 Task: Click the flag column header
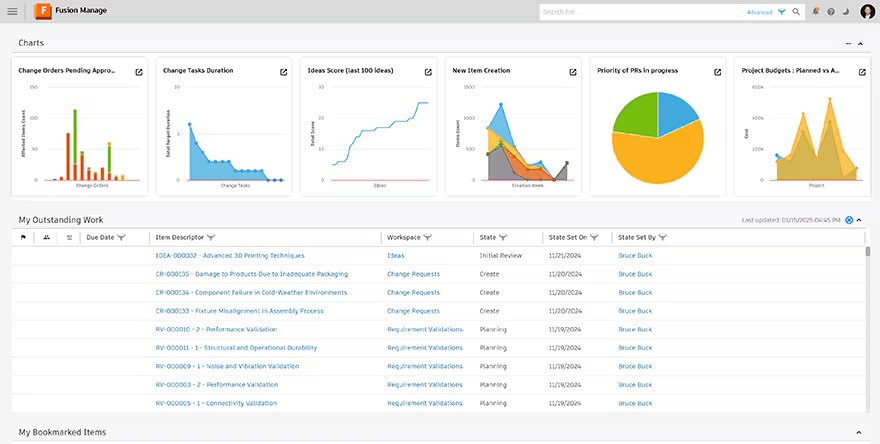tap(24, 238)
